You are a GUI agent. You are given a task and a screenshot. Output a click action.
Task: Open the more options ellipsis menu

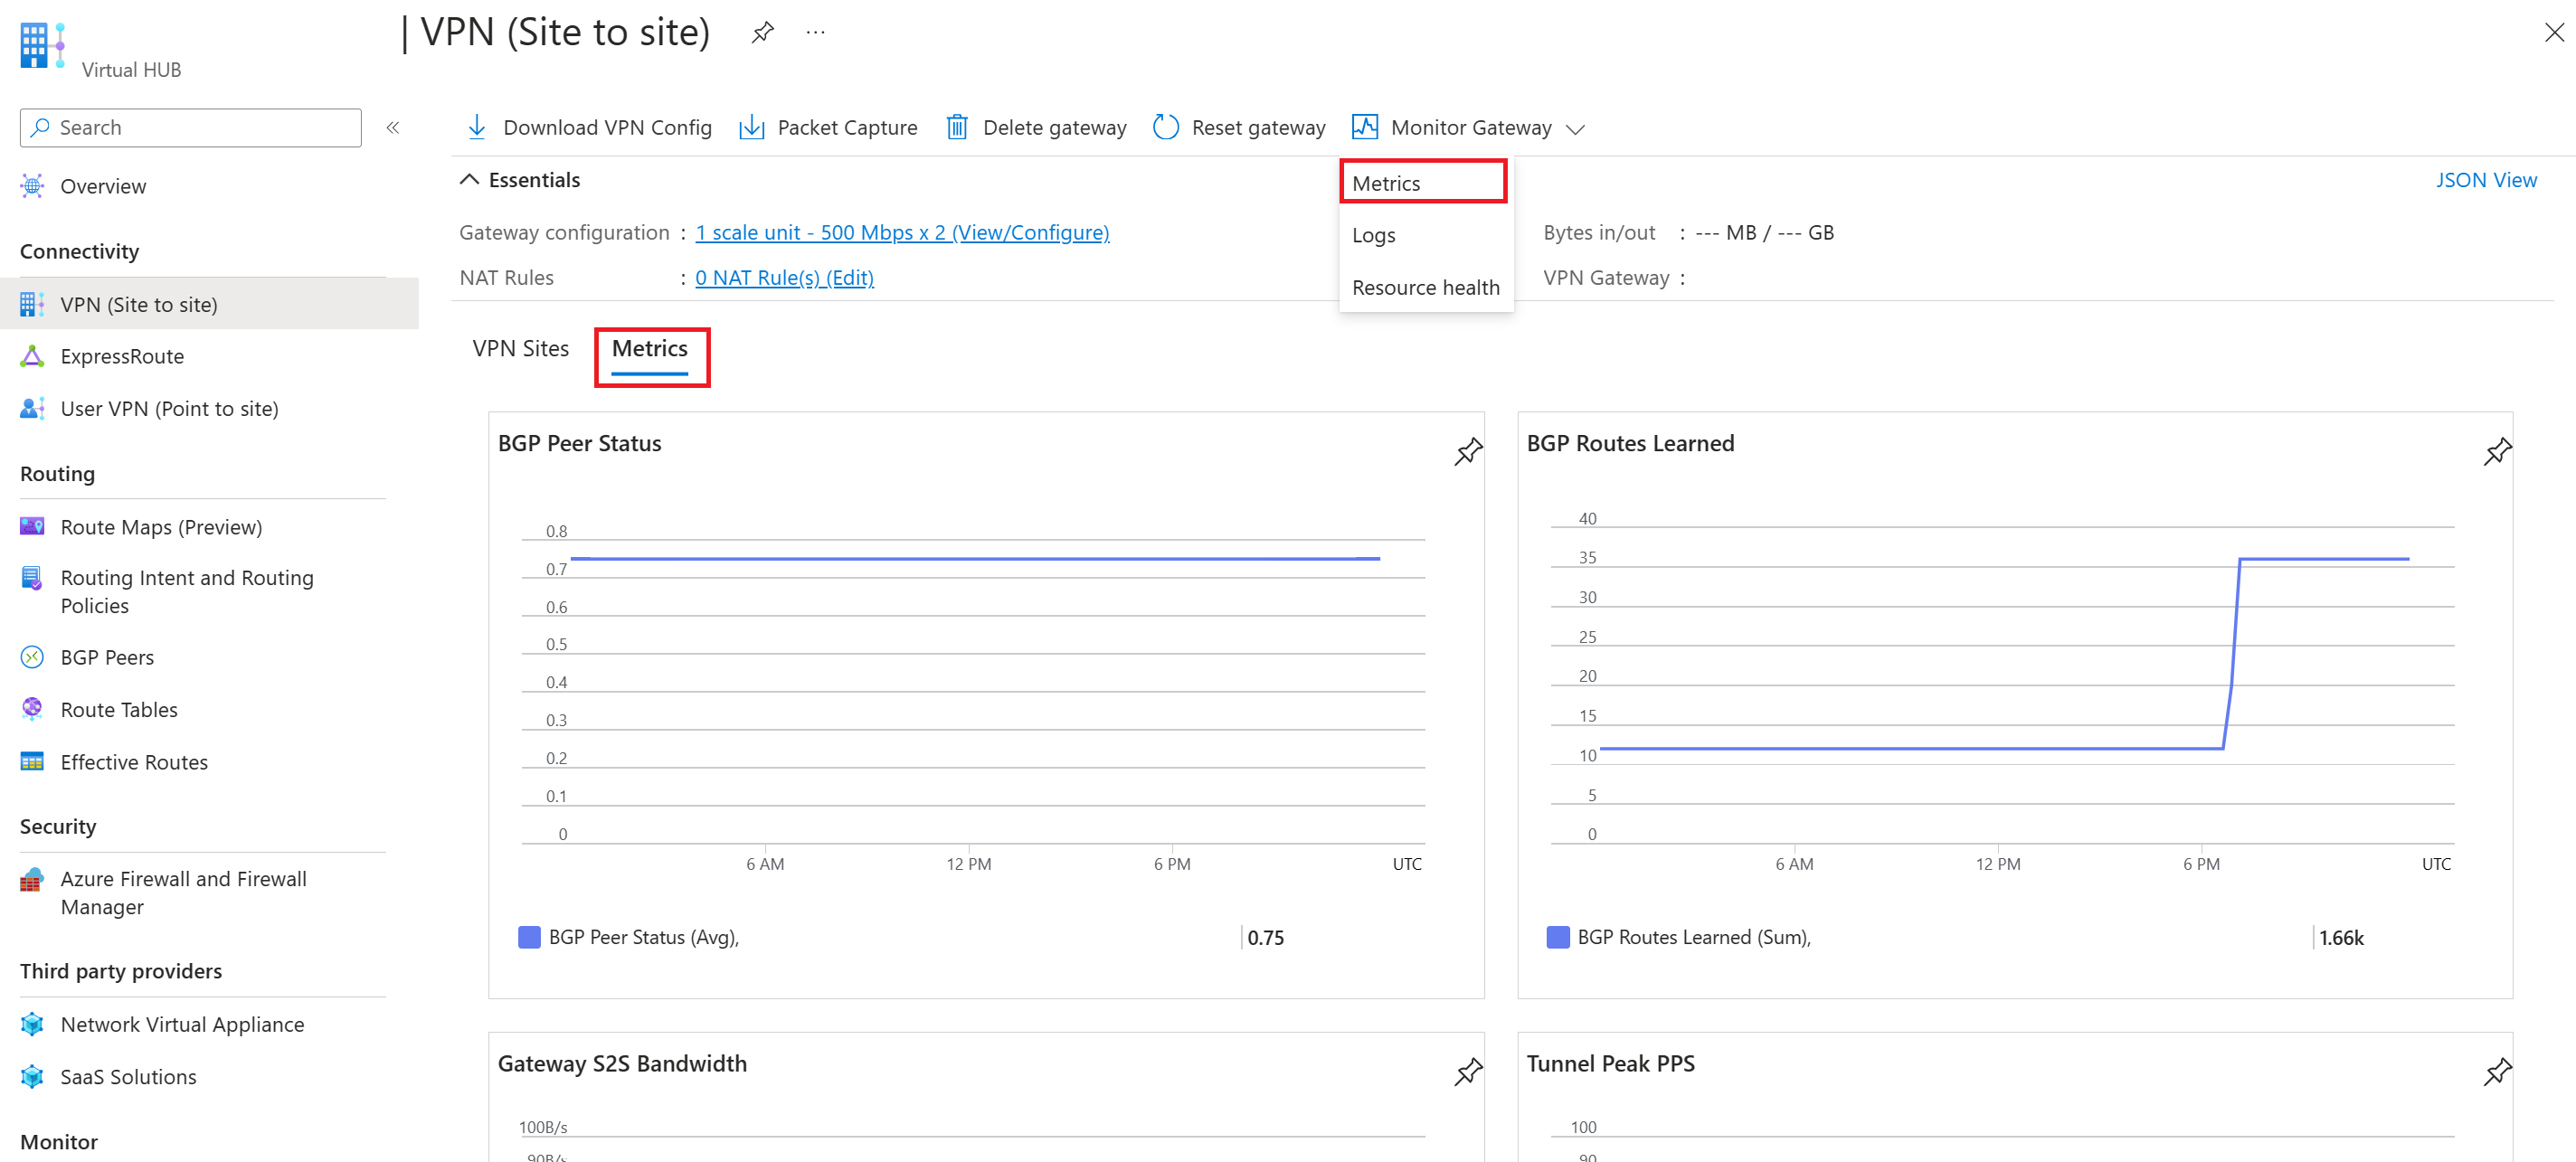816,33
